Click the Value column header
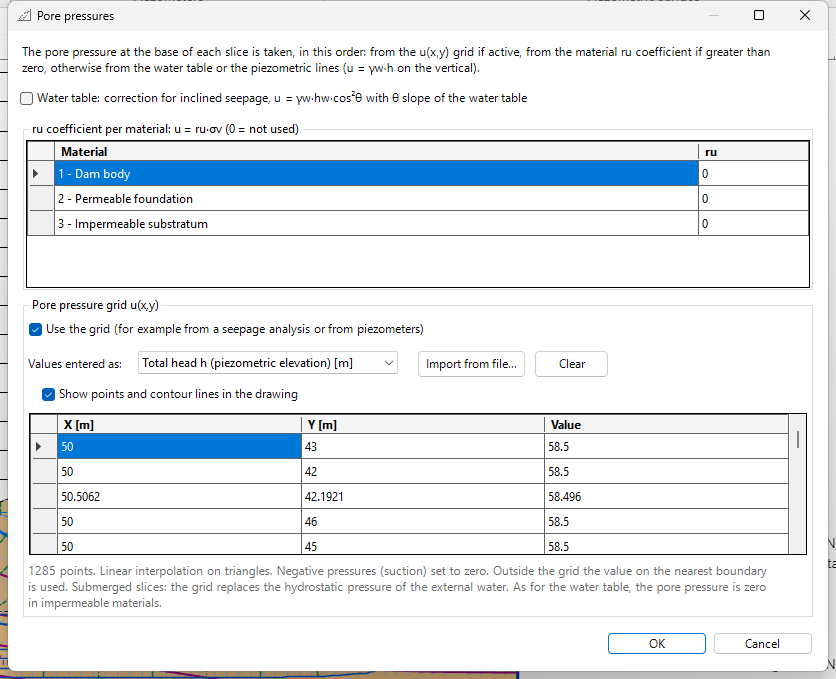 coord(666,425)
